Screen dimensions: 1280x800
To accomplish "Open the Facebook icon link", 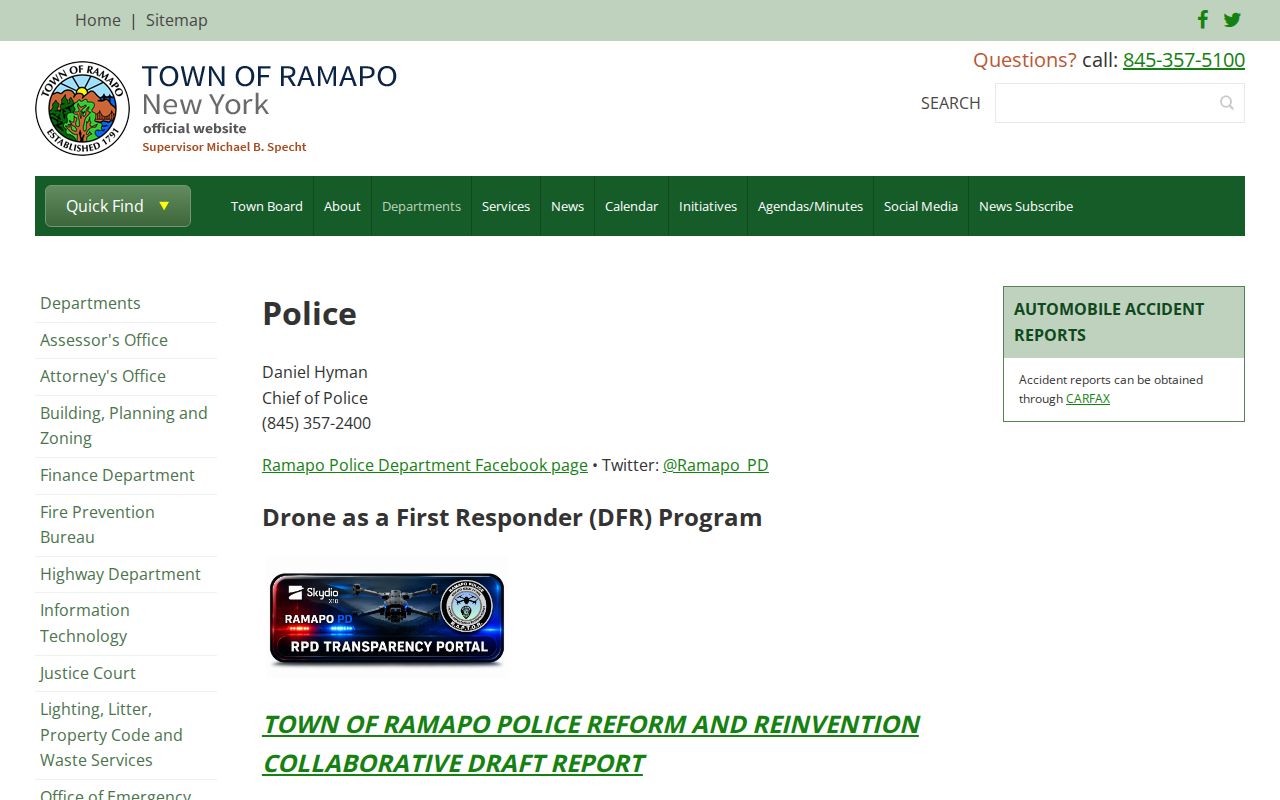I will 1203,19.
